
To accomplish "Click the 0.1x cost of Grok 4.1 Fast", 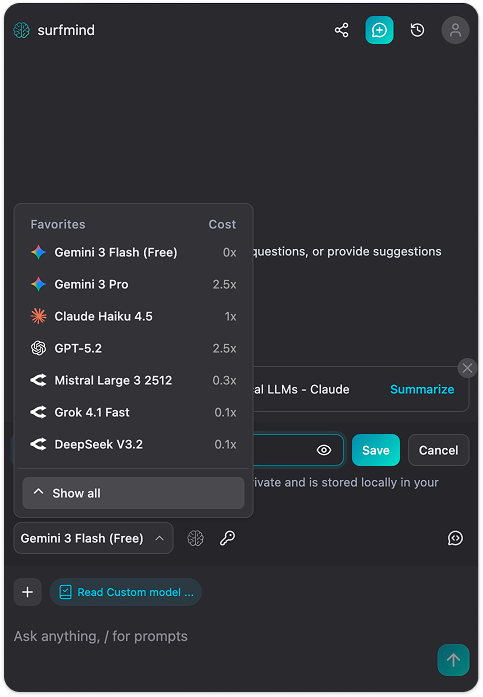I will [225, 413].
